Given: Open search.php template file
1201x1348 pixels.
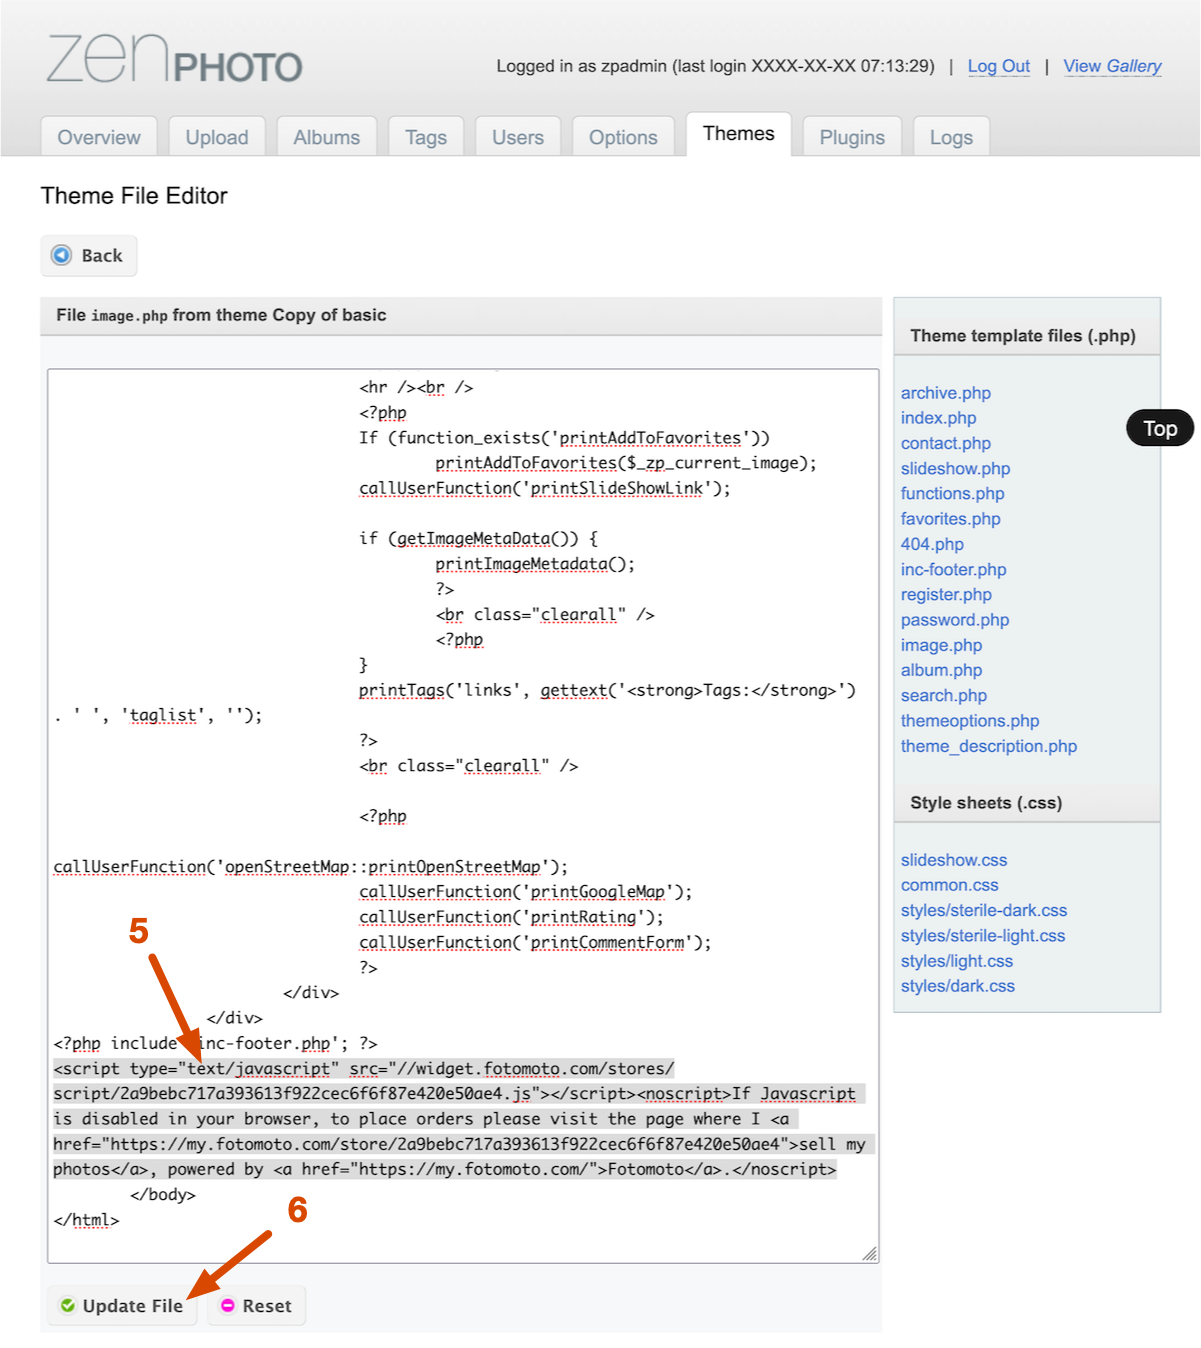Looking at the screenshot, I should [943, 695].
